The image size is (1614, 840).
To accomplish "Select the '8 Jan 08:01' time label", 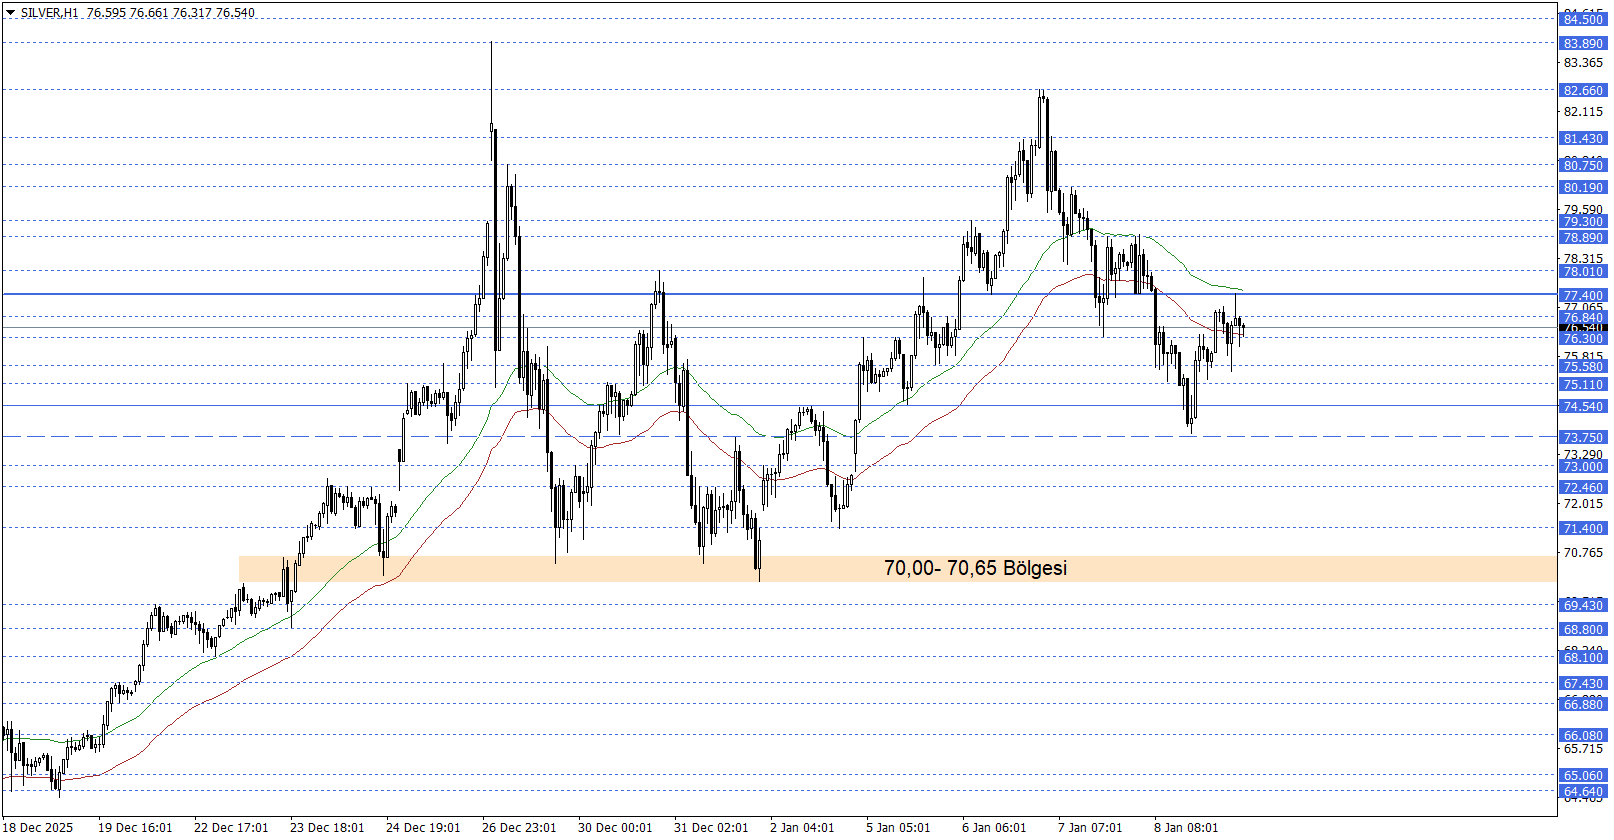I will (x=1186, y=827).
